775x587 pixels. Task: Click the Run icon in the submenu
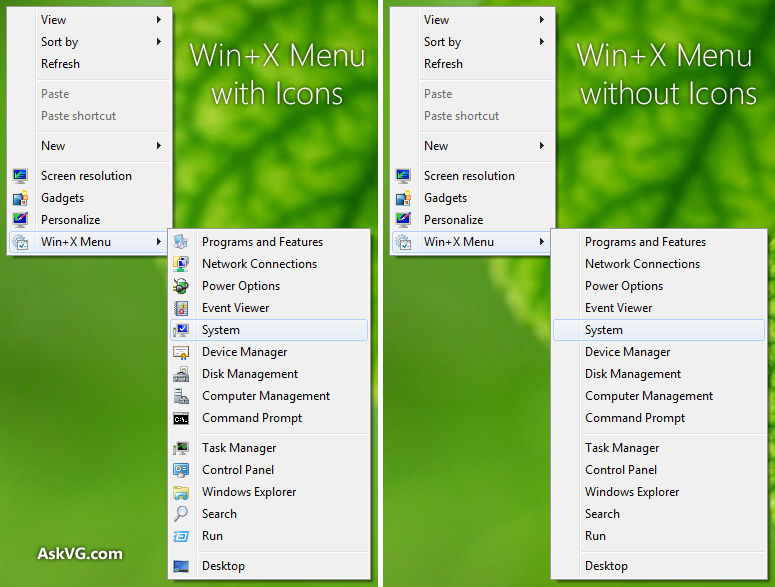coord(181,536)
